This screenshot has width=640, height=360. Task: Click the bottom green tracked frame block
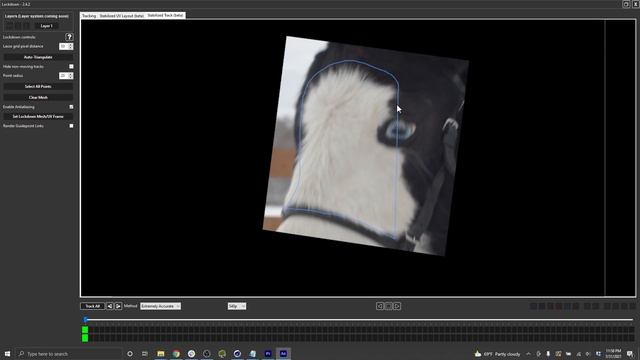(85, 338)
